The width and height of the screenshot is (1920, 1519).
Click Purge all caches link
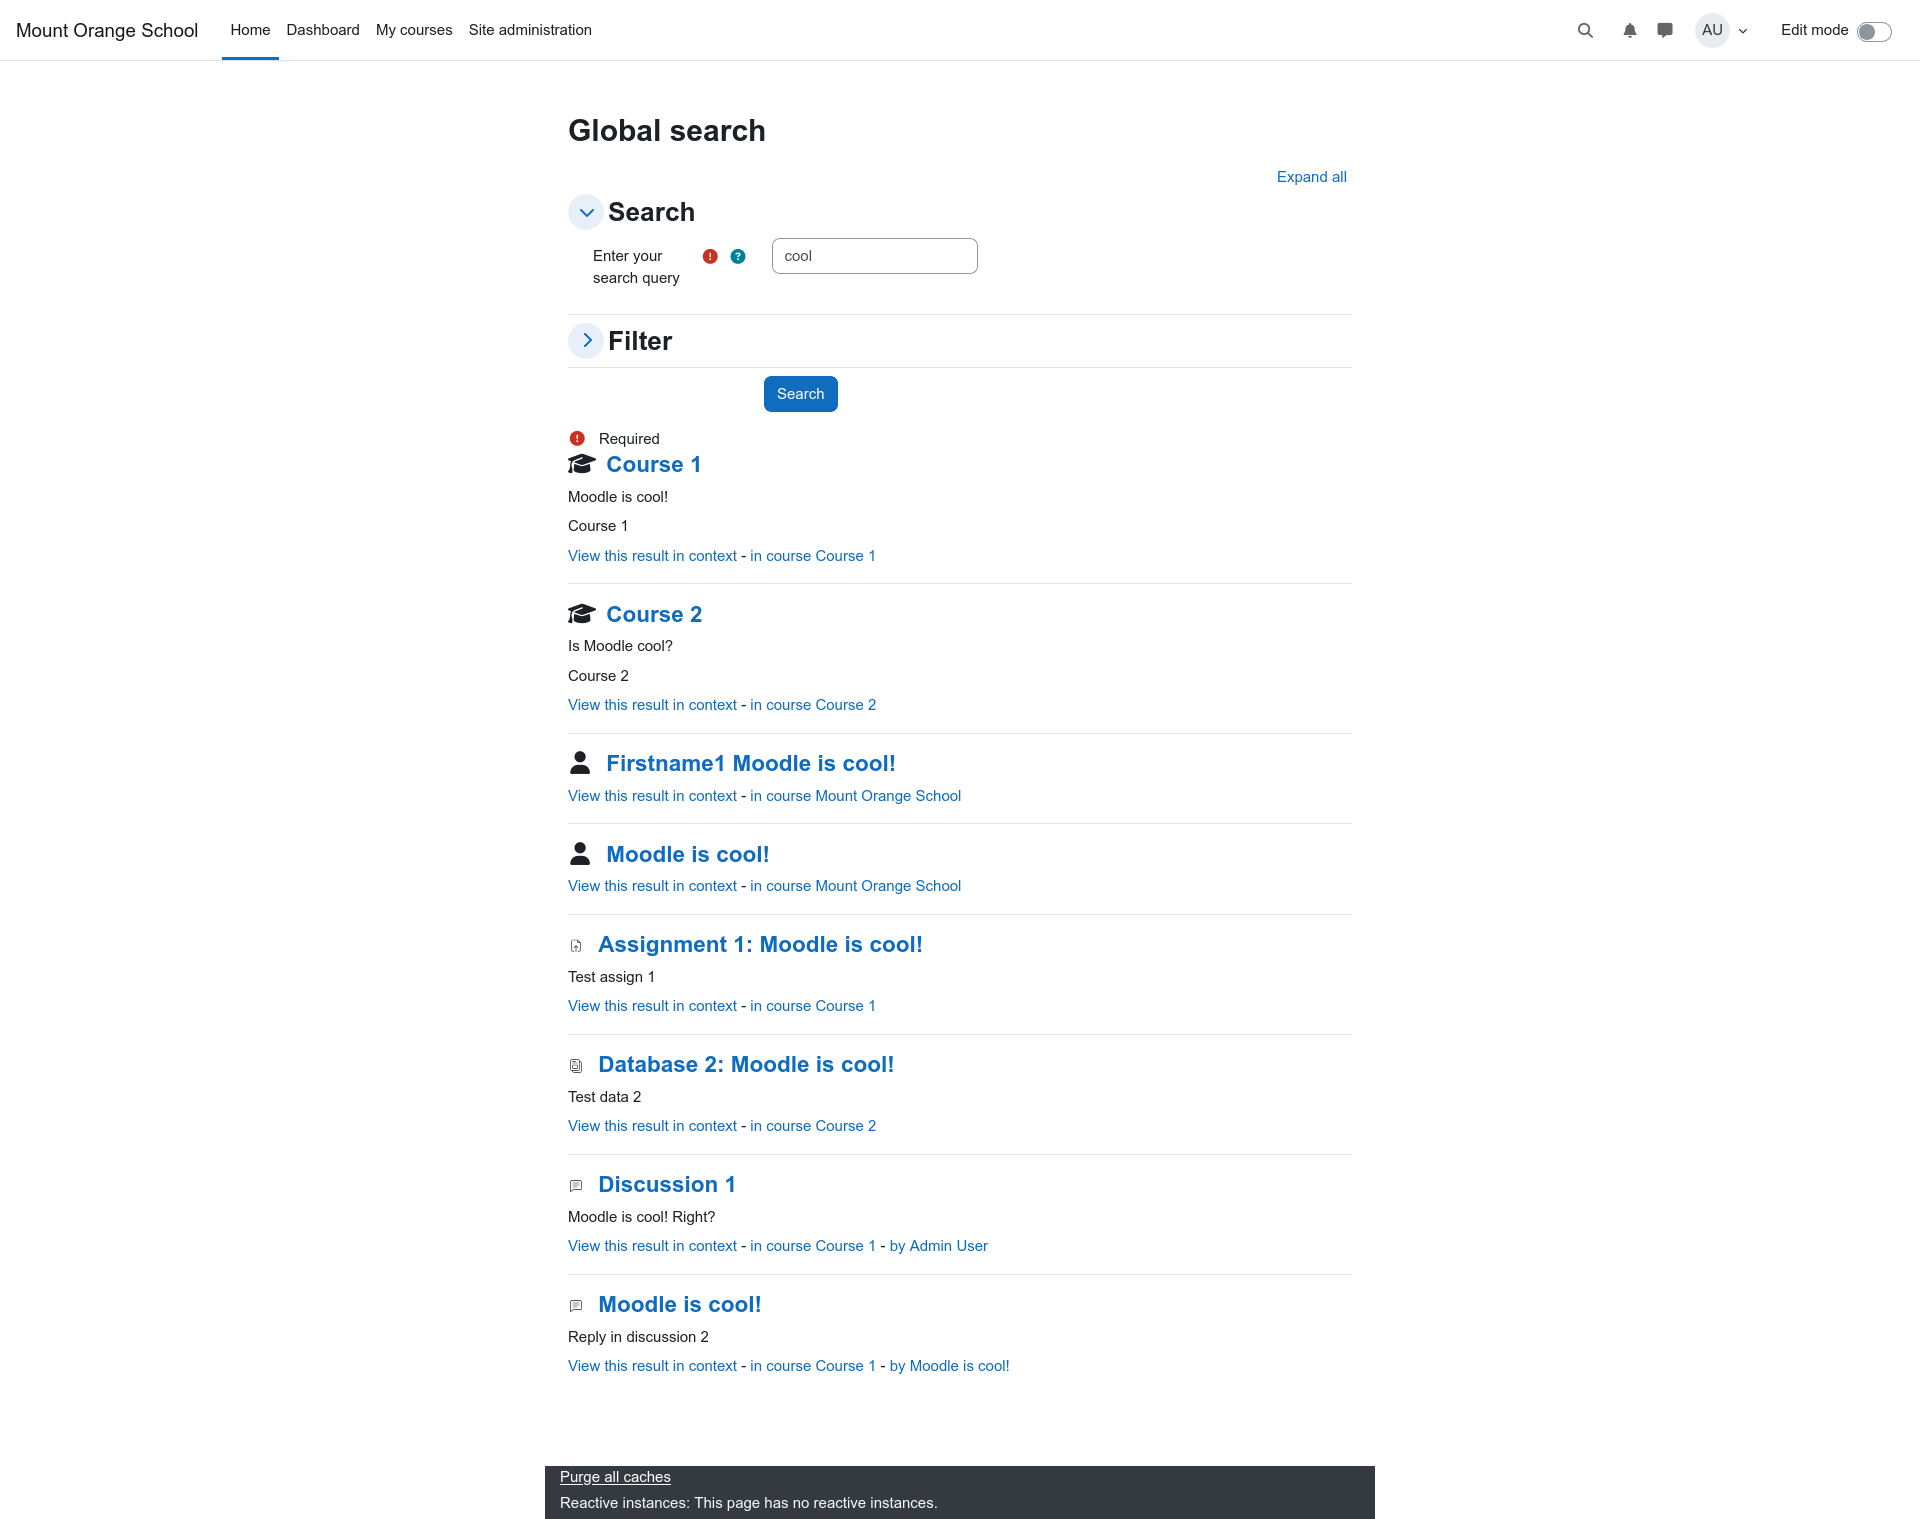615,1477
